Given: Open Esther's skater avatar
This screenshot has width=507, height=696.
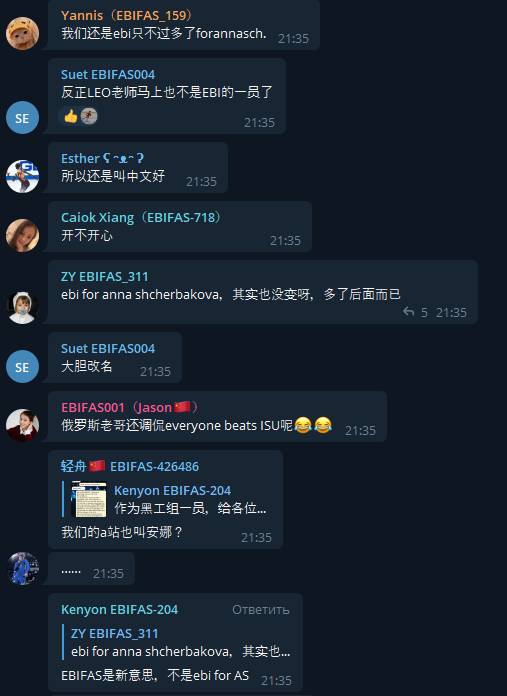Looking at the screenshot, I should point(22,177).
